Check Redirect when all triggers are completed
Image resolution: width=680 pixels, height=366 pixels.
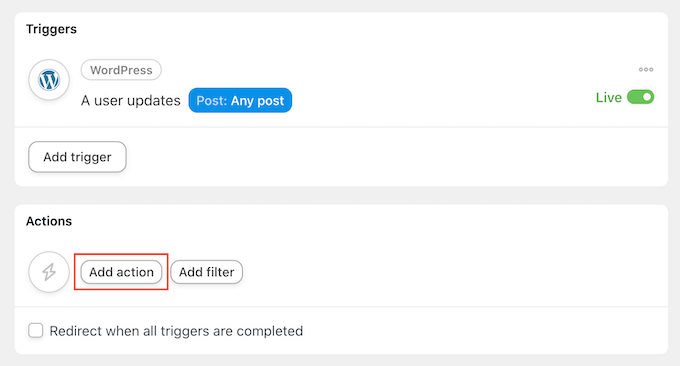click(x=36, y=330)
